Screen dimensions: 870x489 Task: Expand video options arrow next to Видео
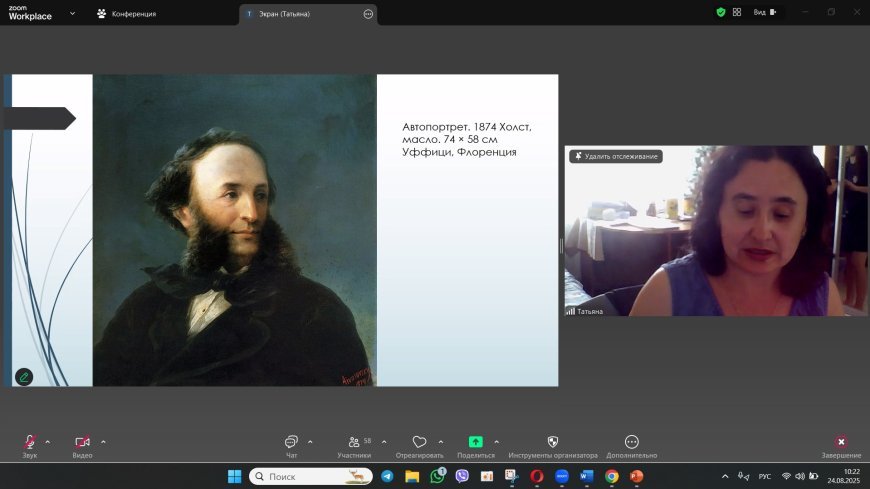tap(103, 442)
